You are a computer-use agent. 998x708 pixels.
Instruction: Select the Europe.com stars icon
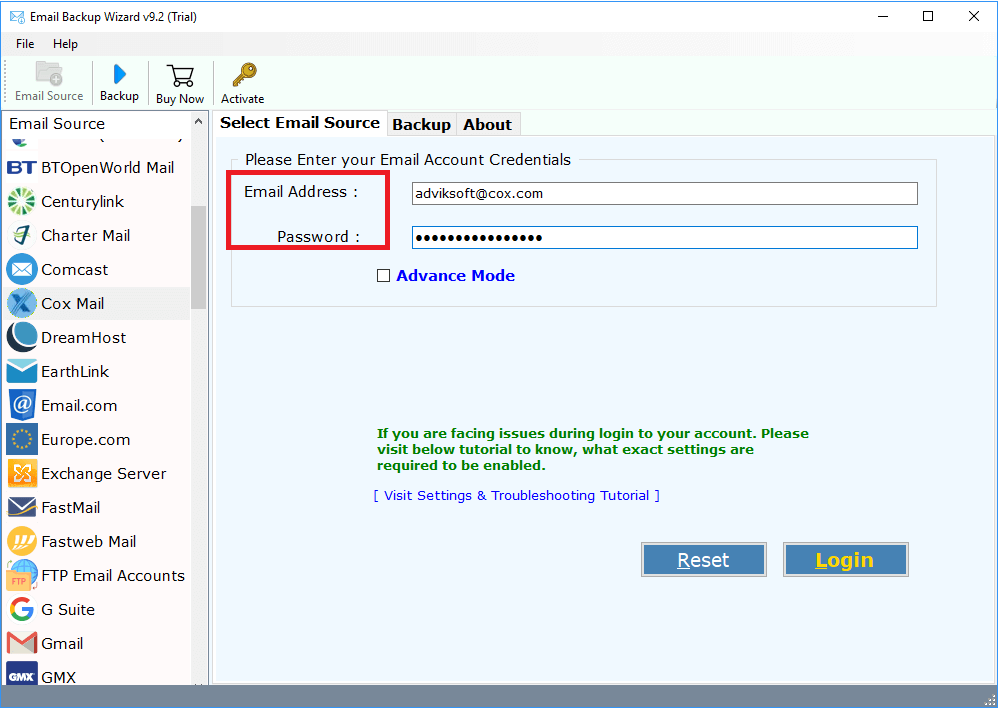pyautogui.click(x=22, y=439)
